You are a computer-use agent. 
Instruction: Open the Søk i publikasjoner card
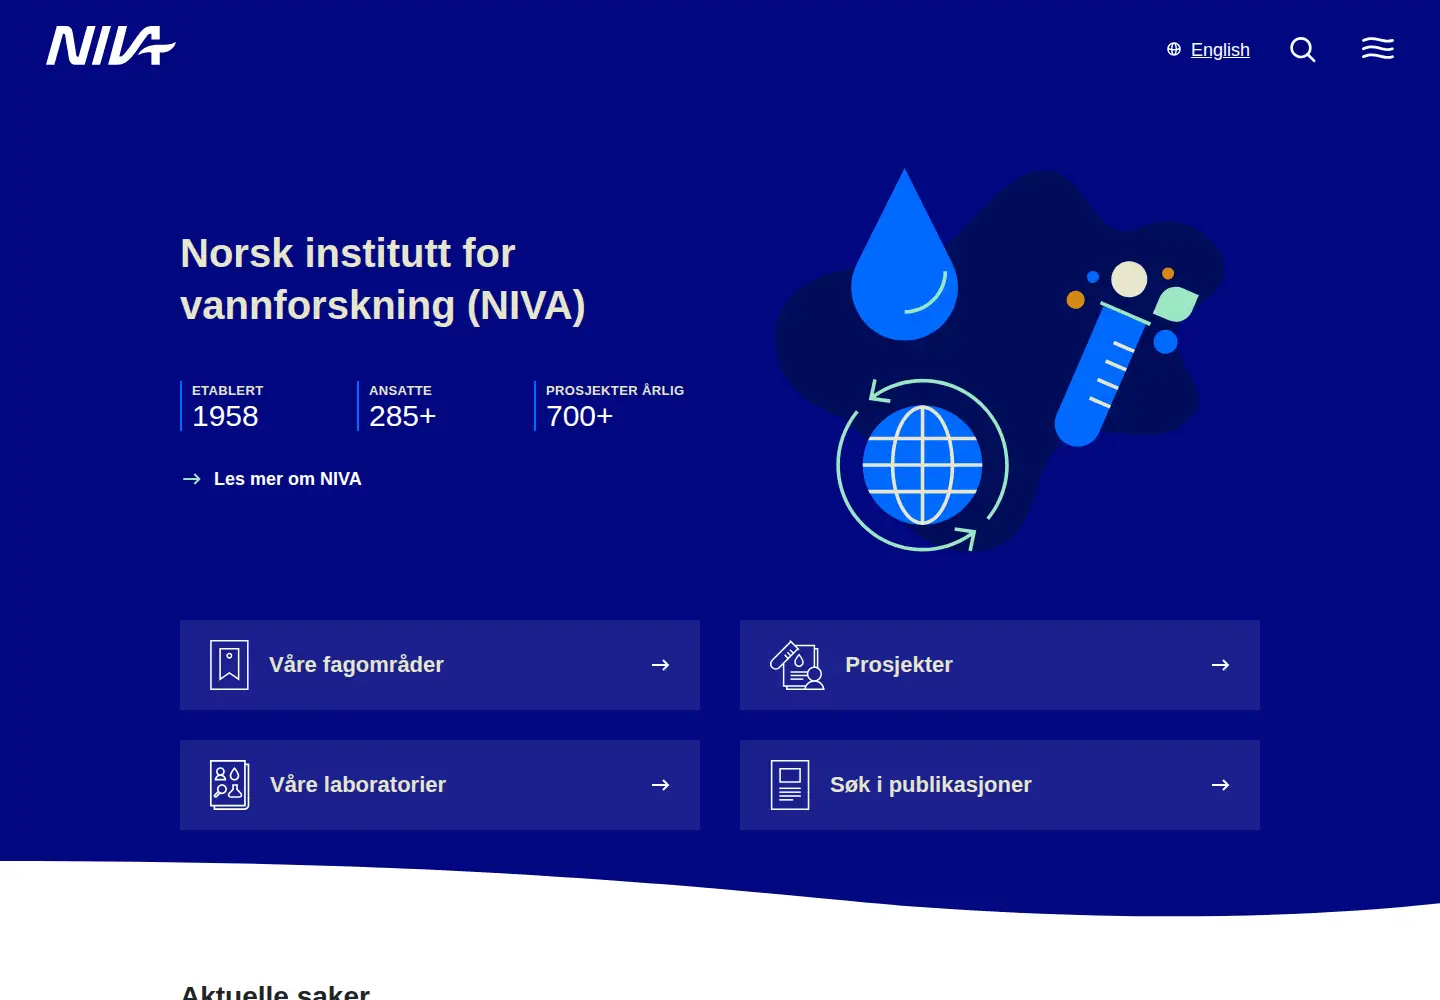pos(1000,785)
